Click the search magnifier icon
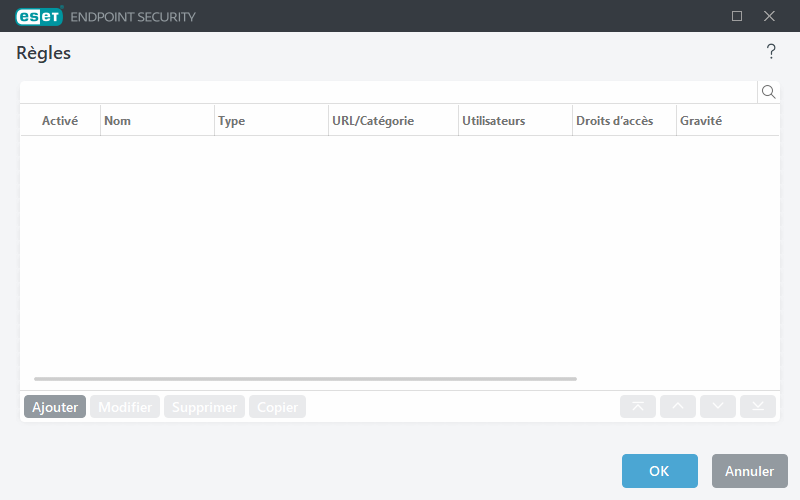The width and height of the screenshot is (800, 500). (x=769, y=92)
